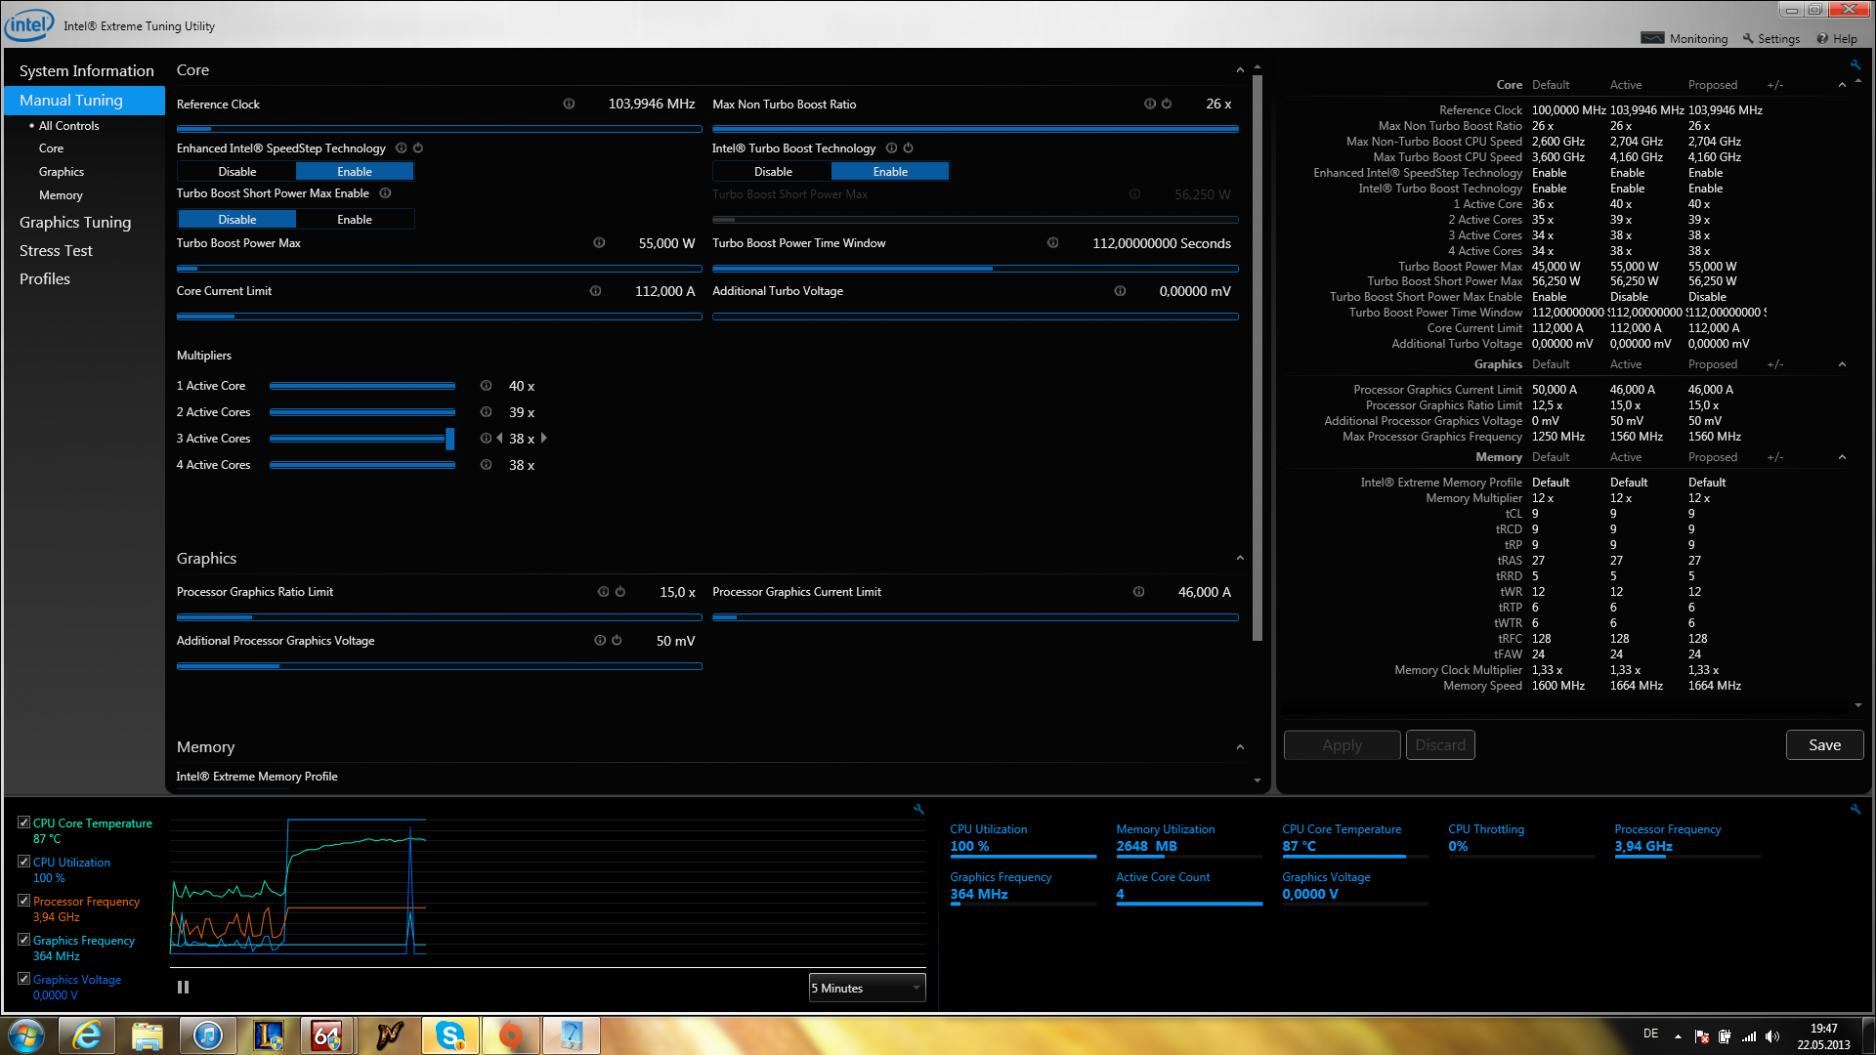This screenshot has height=1055, width=1876.
Task: Click the Turbo Boost Power Time Window slider
Action: click(975, 268)
